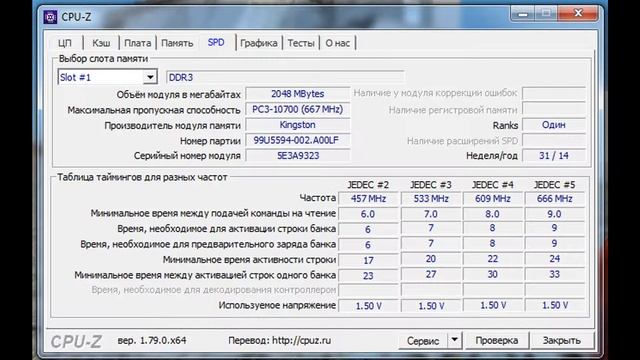The height and width of the screenshot is (360, 640).
Task: Click the Неделя/год label
Action: (492, 156)
